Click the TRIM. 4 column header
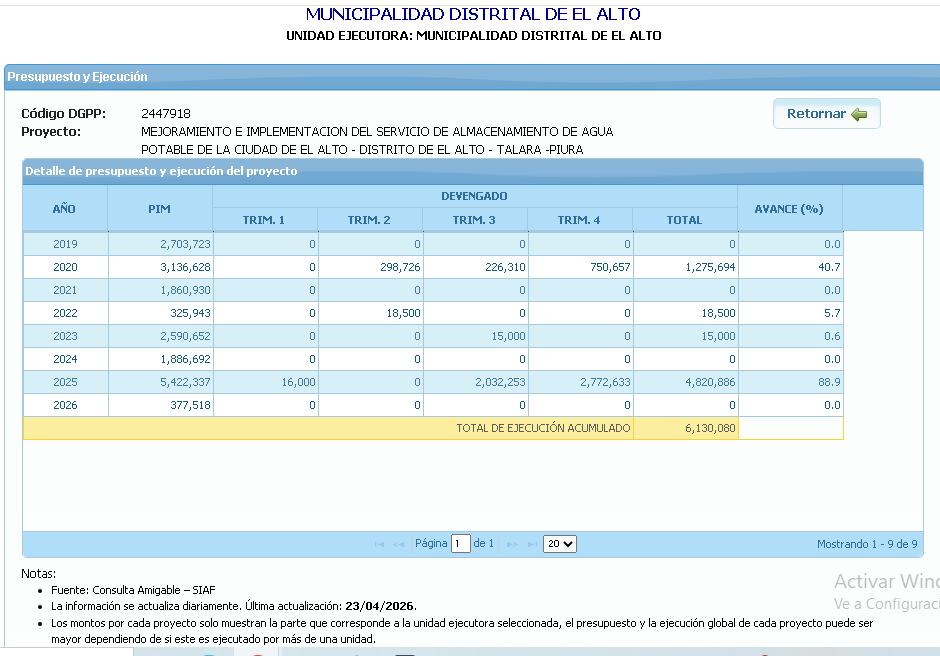 [579, 220]
